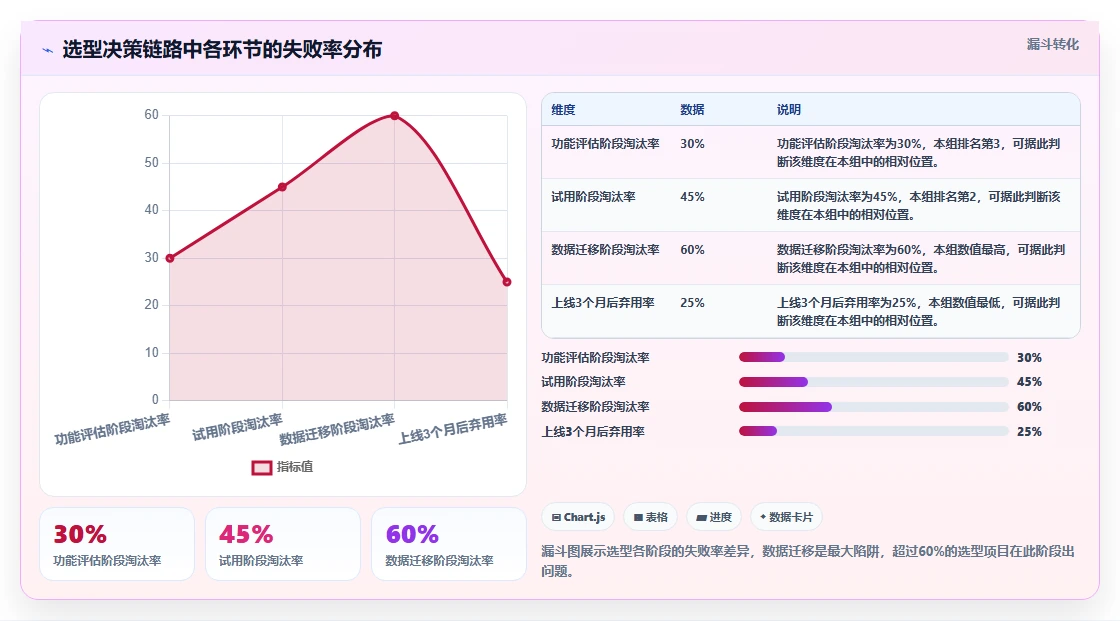Select table cell 试用阶段淘汰率
Image resolution: width=1120 pixels, height=621 pixels.
click(593, 197)
